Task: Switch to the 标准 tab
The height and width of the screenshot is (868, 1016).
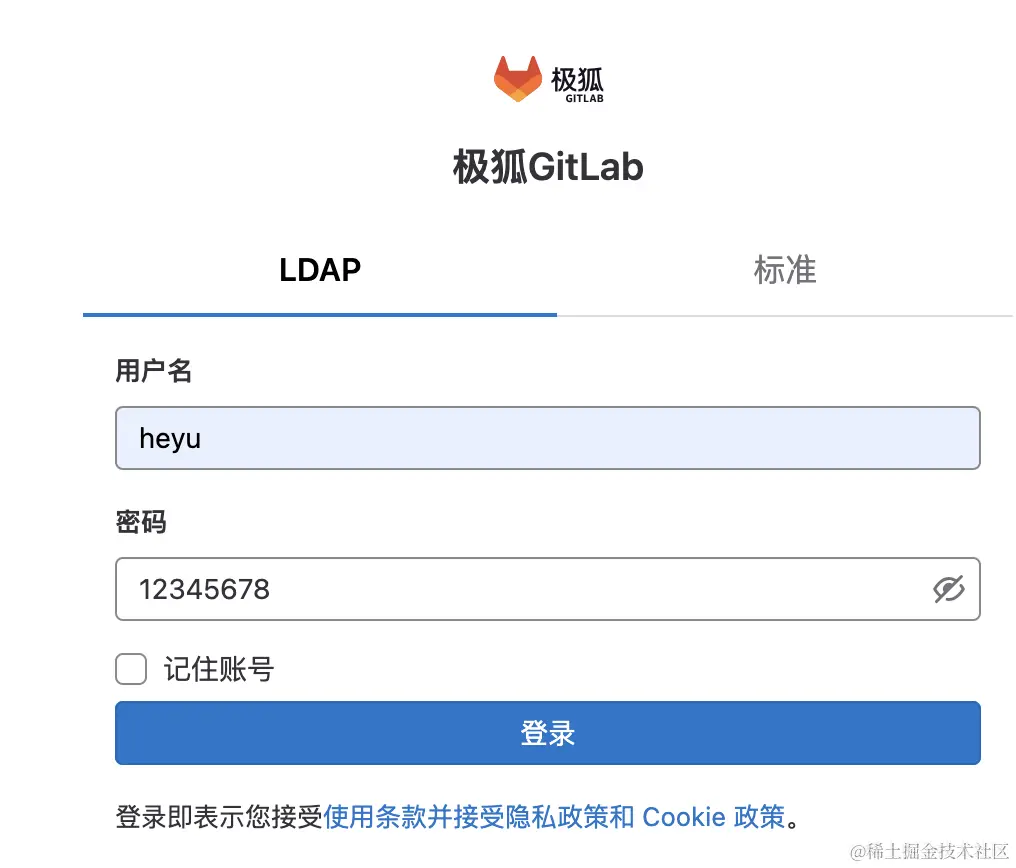Action: pyautogui.click(x=785, y=270)
